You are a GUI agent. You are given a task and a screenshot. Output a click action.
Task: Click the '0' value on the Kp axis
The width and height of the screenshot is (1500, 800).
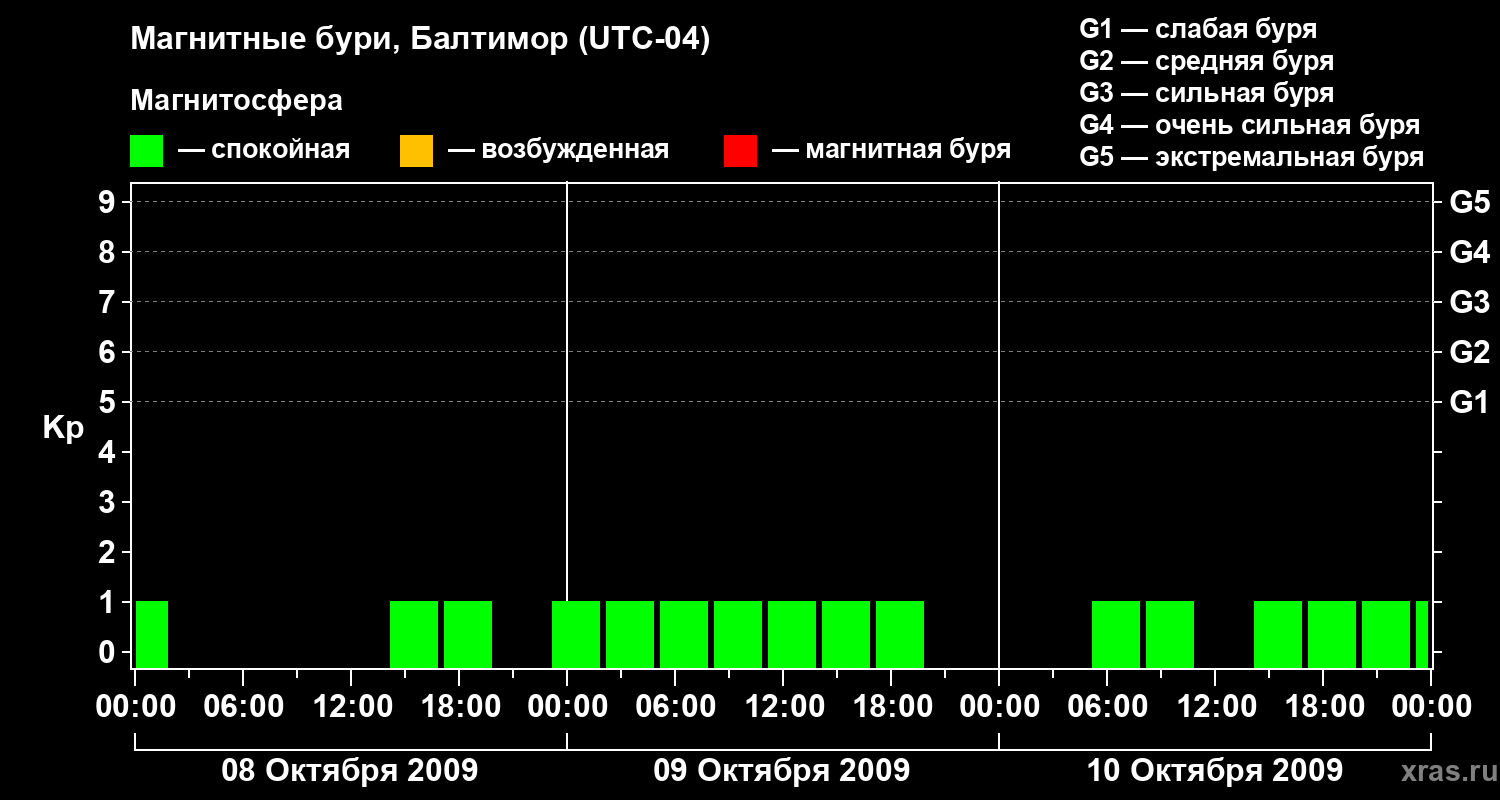pyautogui.click(x=109, y=652)
